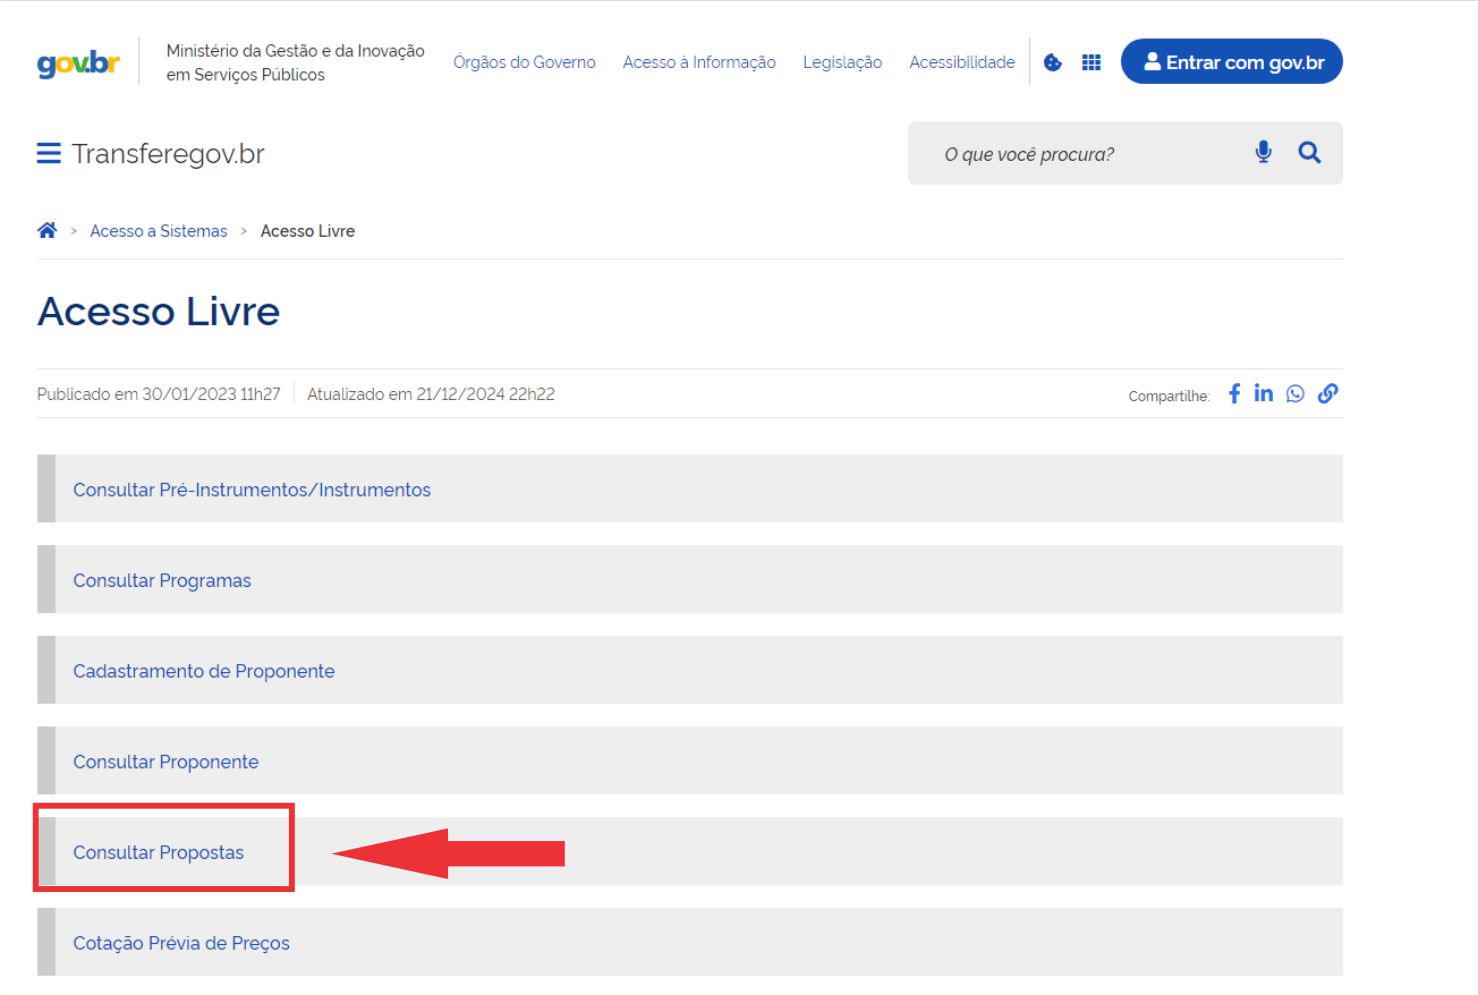Share the page on Facebook
Image resolution: width=1478 pixels, height=995 pixels.
[1234, 393]
